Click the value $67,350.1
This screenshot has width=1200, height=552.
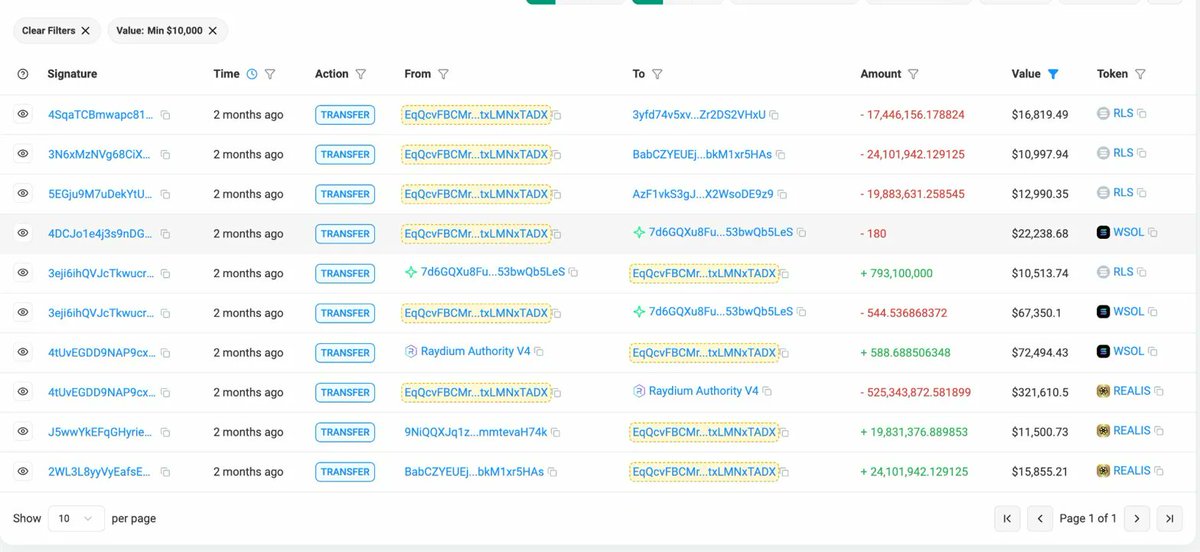pos(1036,312)
